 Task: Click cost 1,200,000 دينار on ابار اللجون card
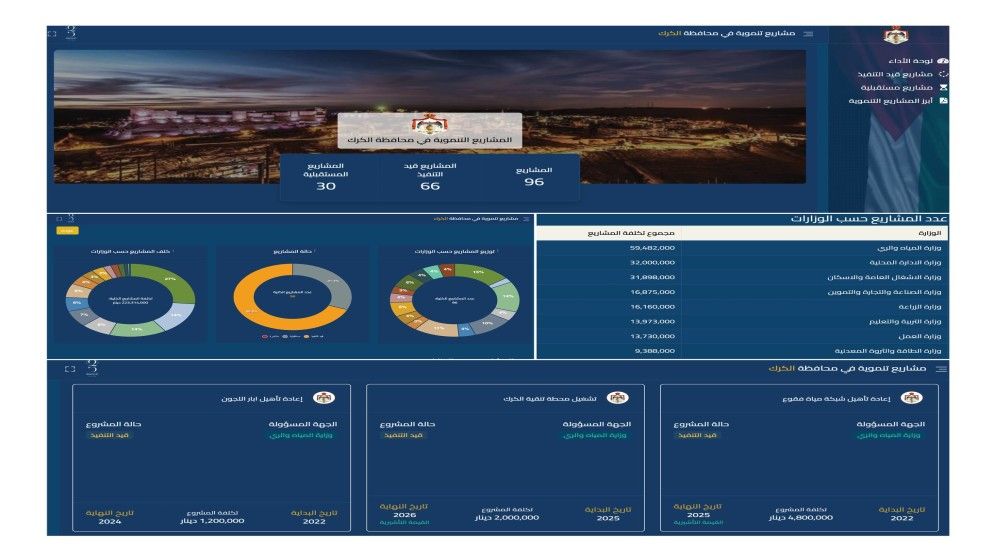click(x=212, y=521)
